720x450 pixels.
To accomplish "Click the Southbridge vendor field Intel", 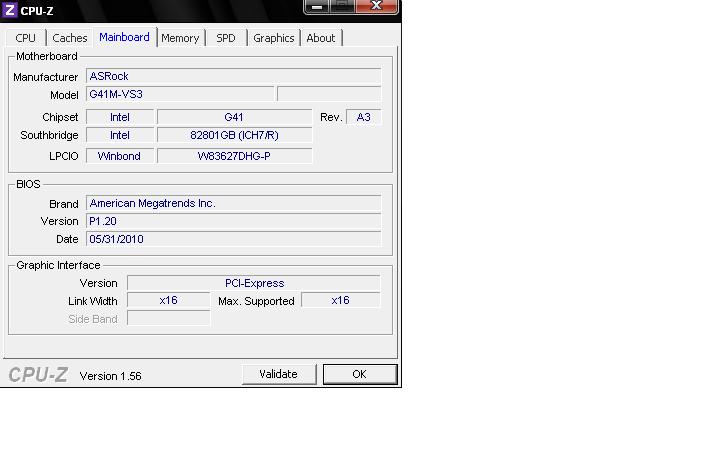I will [120, 135].
